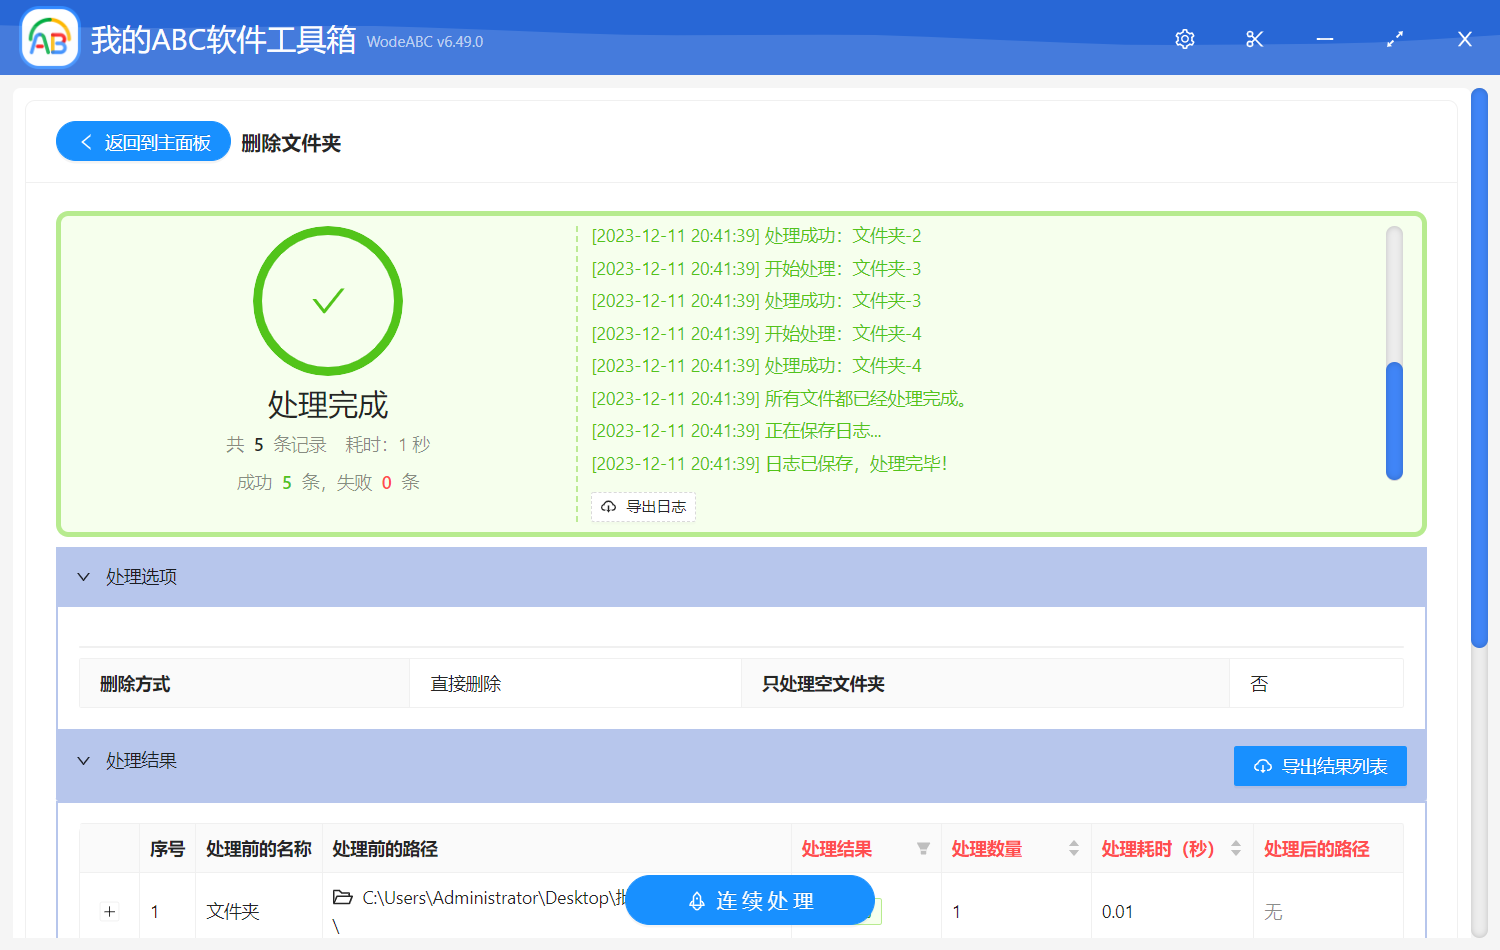Click the 导出日志 button
The width and height of the screenshot is (1500, 950).
pyautogui.click(x=644, y=507)
